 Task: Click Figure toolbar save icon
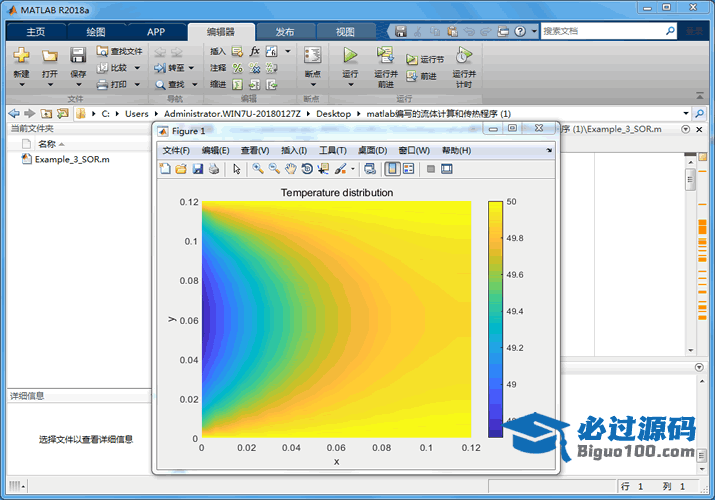197,169
